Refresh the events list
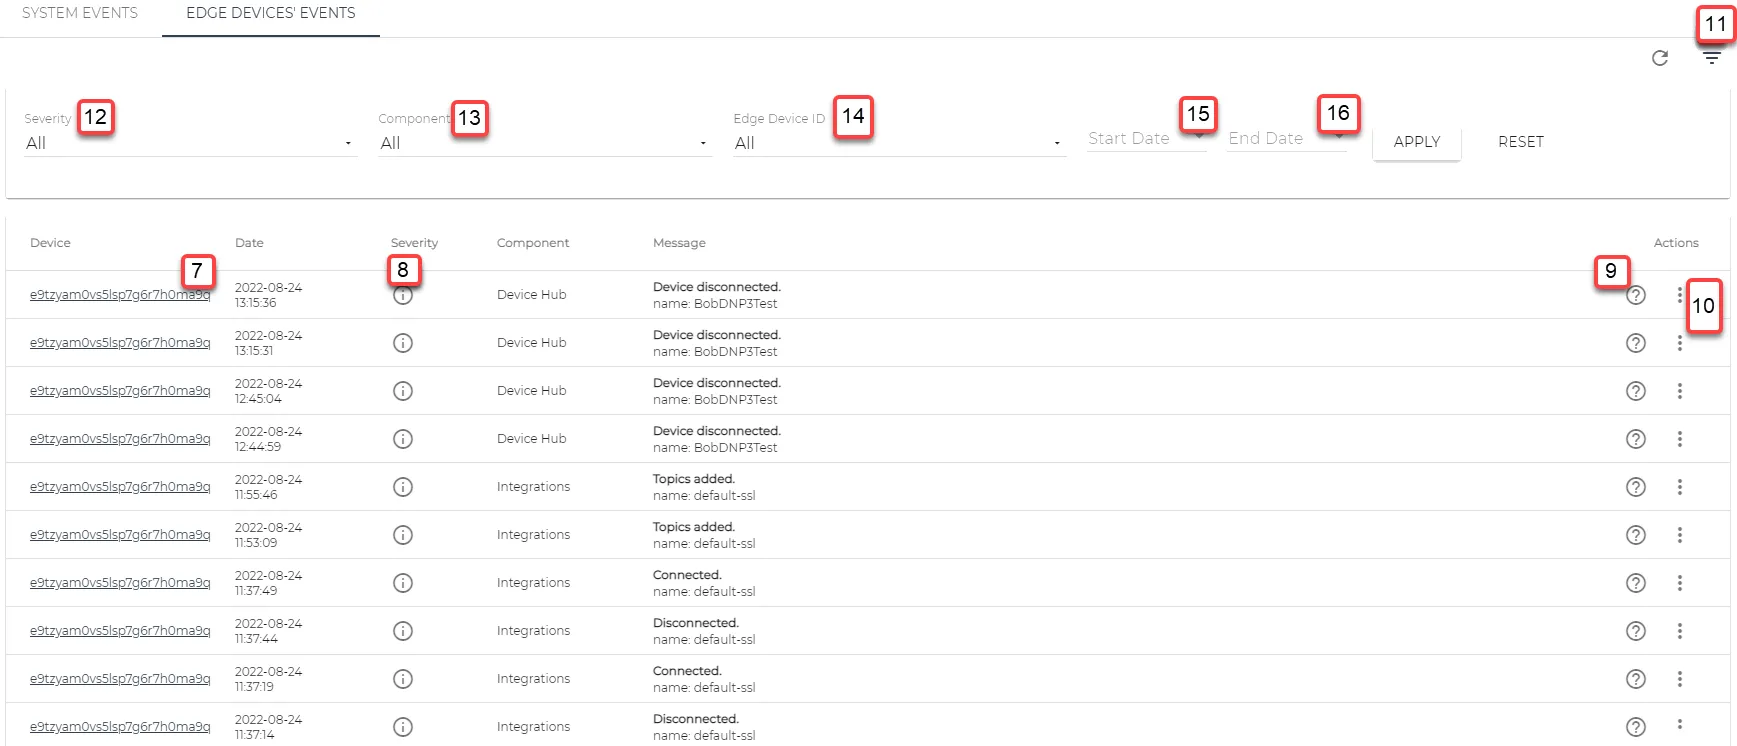The width and height of the screenshot is (1737, 746). point(1660,58)
